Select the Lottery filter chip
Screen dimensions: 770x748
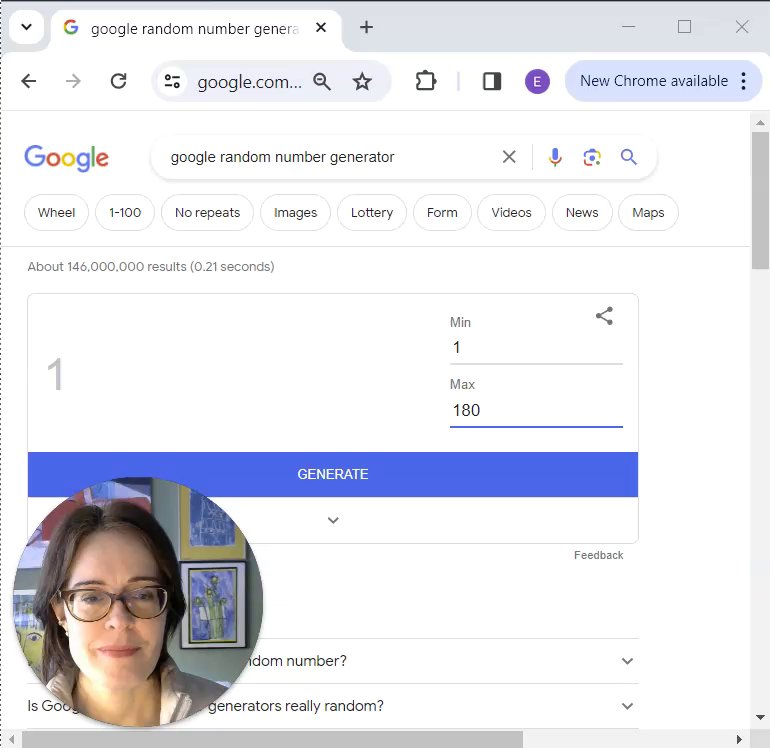(x=372, y=213)
